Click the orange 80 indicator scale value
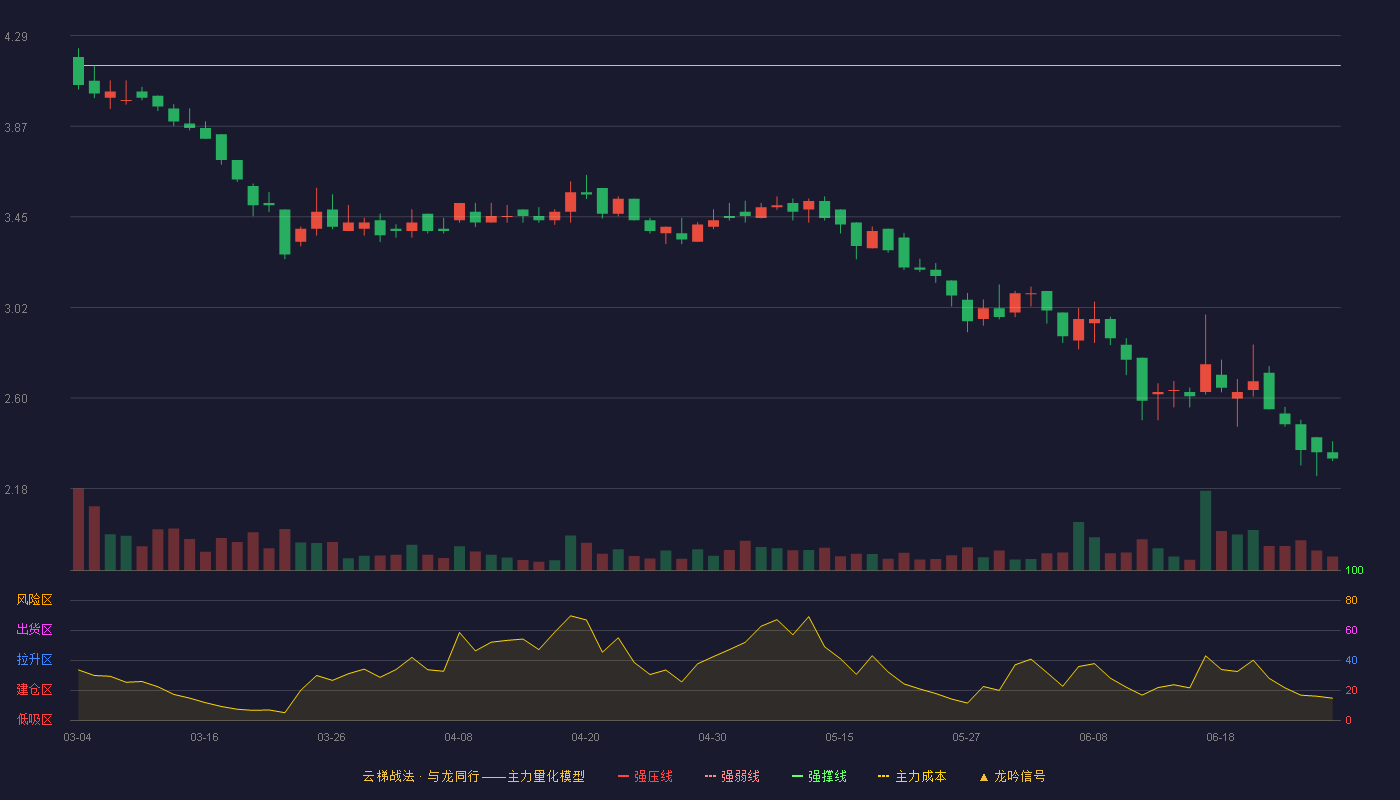Viewport: 1400px width, 800px height. [x=1351, y=600]
